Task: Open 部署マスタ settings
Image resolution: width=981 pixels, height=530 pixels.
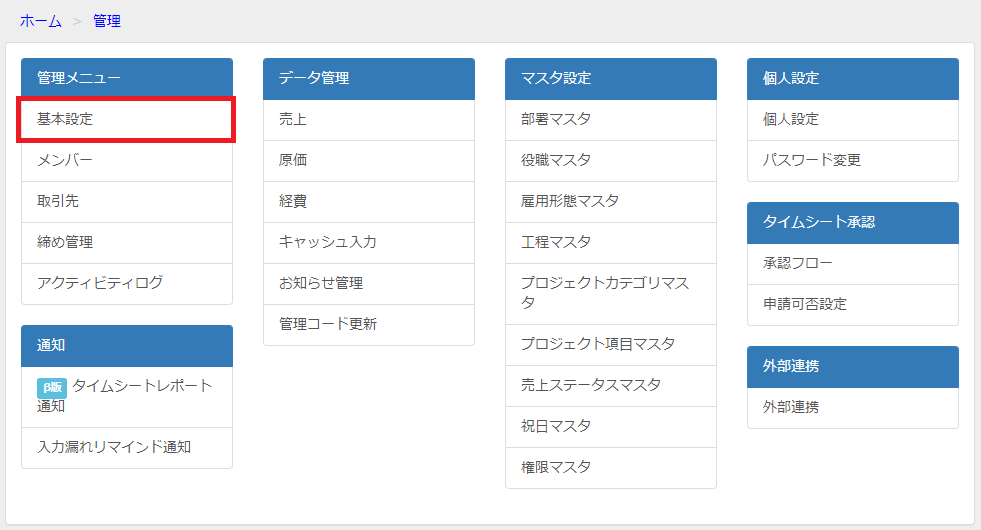Action: coord(611,120)
